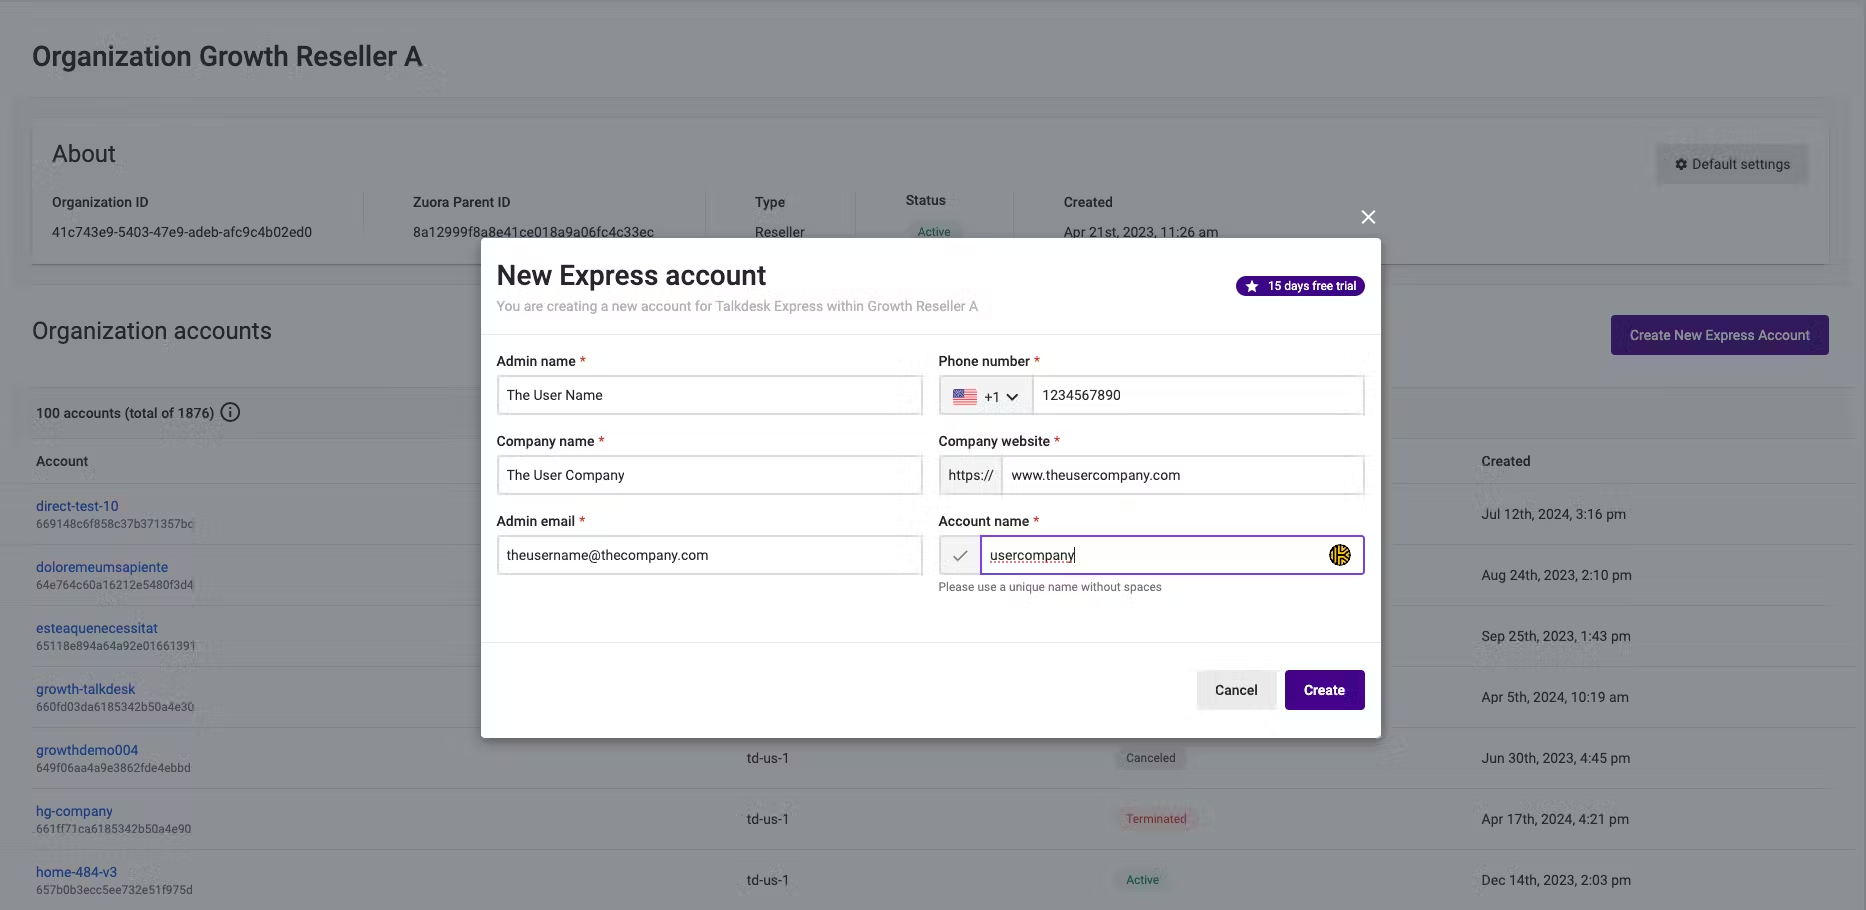Viewport: 1866px width, 910px height.
Task: Click the https:// prefix label
Action: [x=971, y=475]
